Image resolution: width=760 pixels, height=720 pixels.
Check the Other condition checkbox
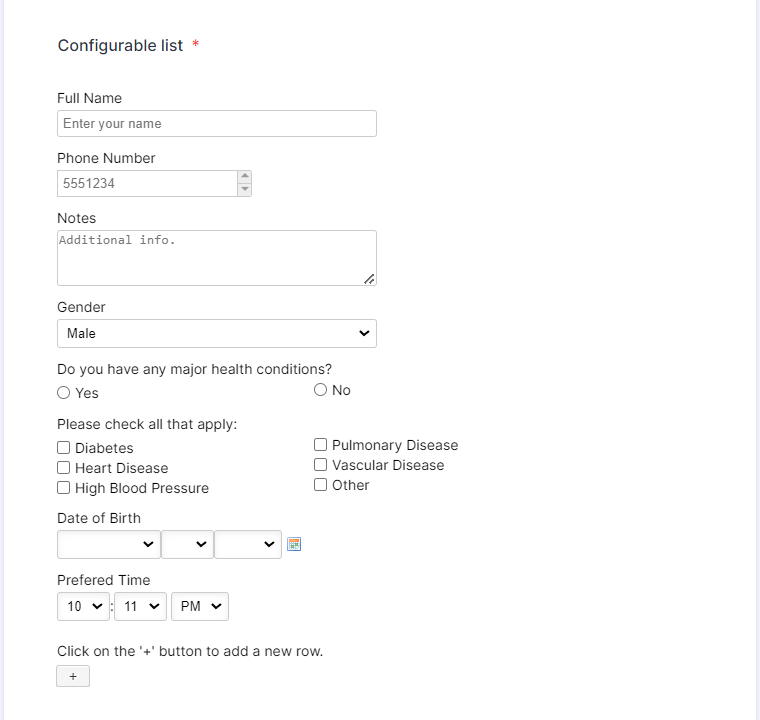321,485
